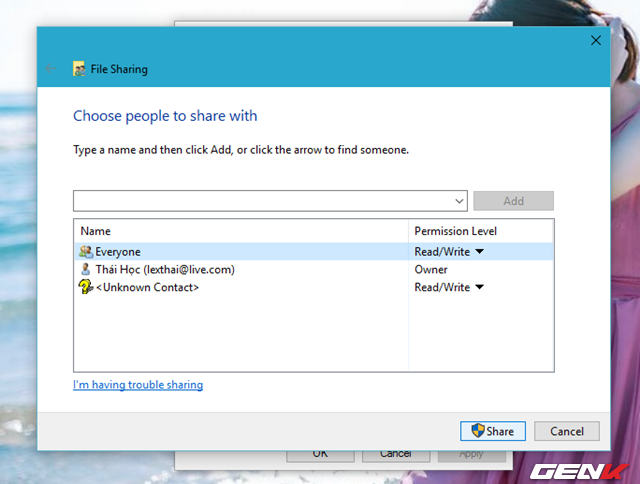
Task: Click the Owner permission label for Thái Học
Action: [431, 270]
